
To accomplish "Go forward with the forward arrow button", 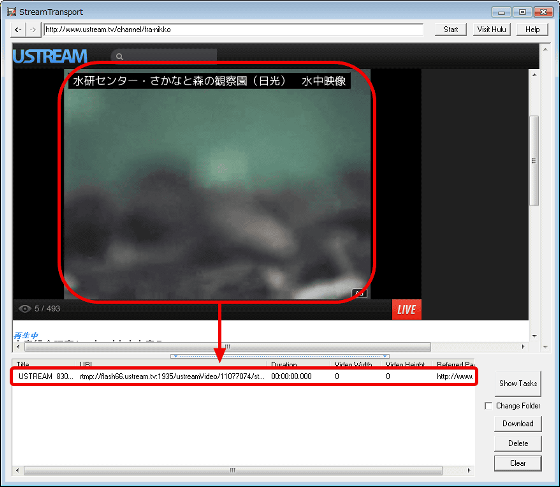I will coord(33,29).
